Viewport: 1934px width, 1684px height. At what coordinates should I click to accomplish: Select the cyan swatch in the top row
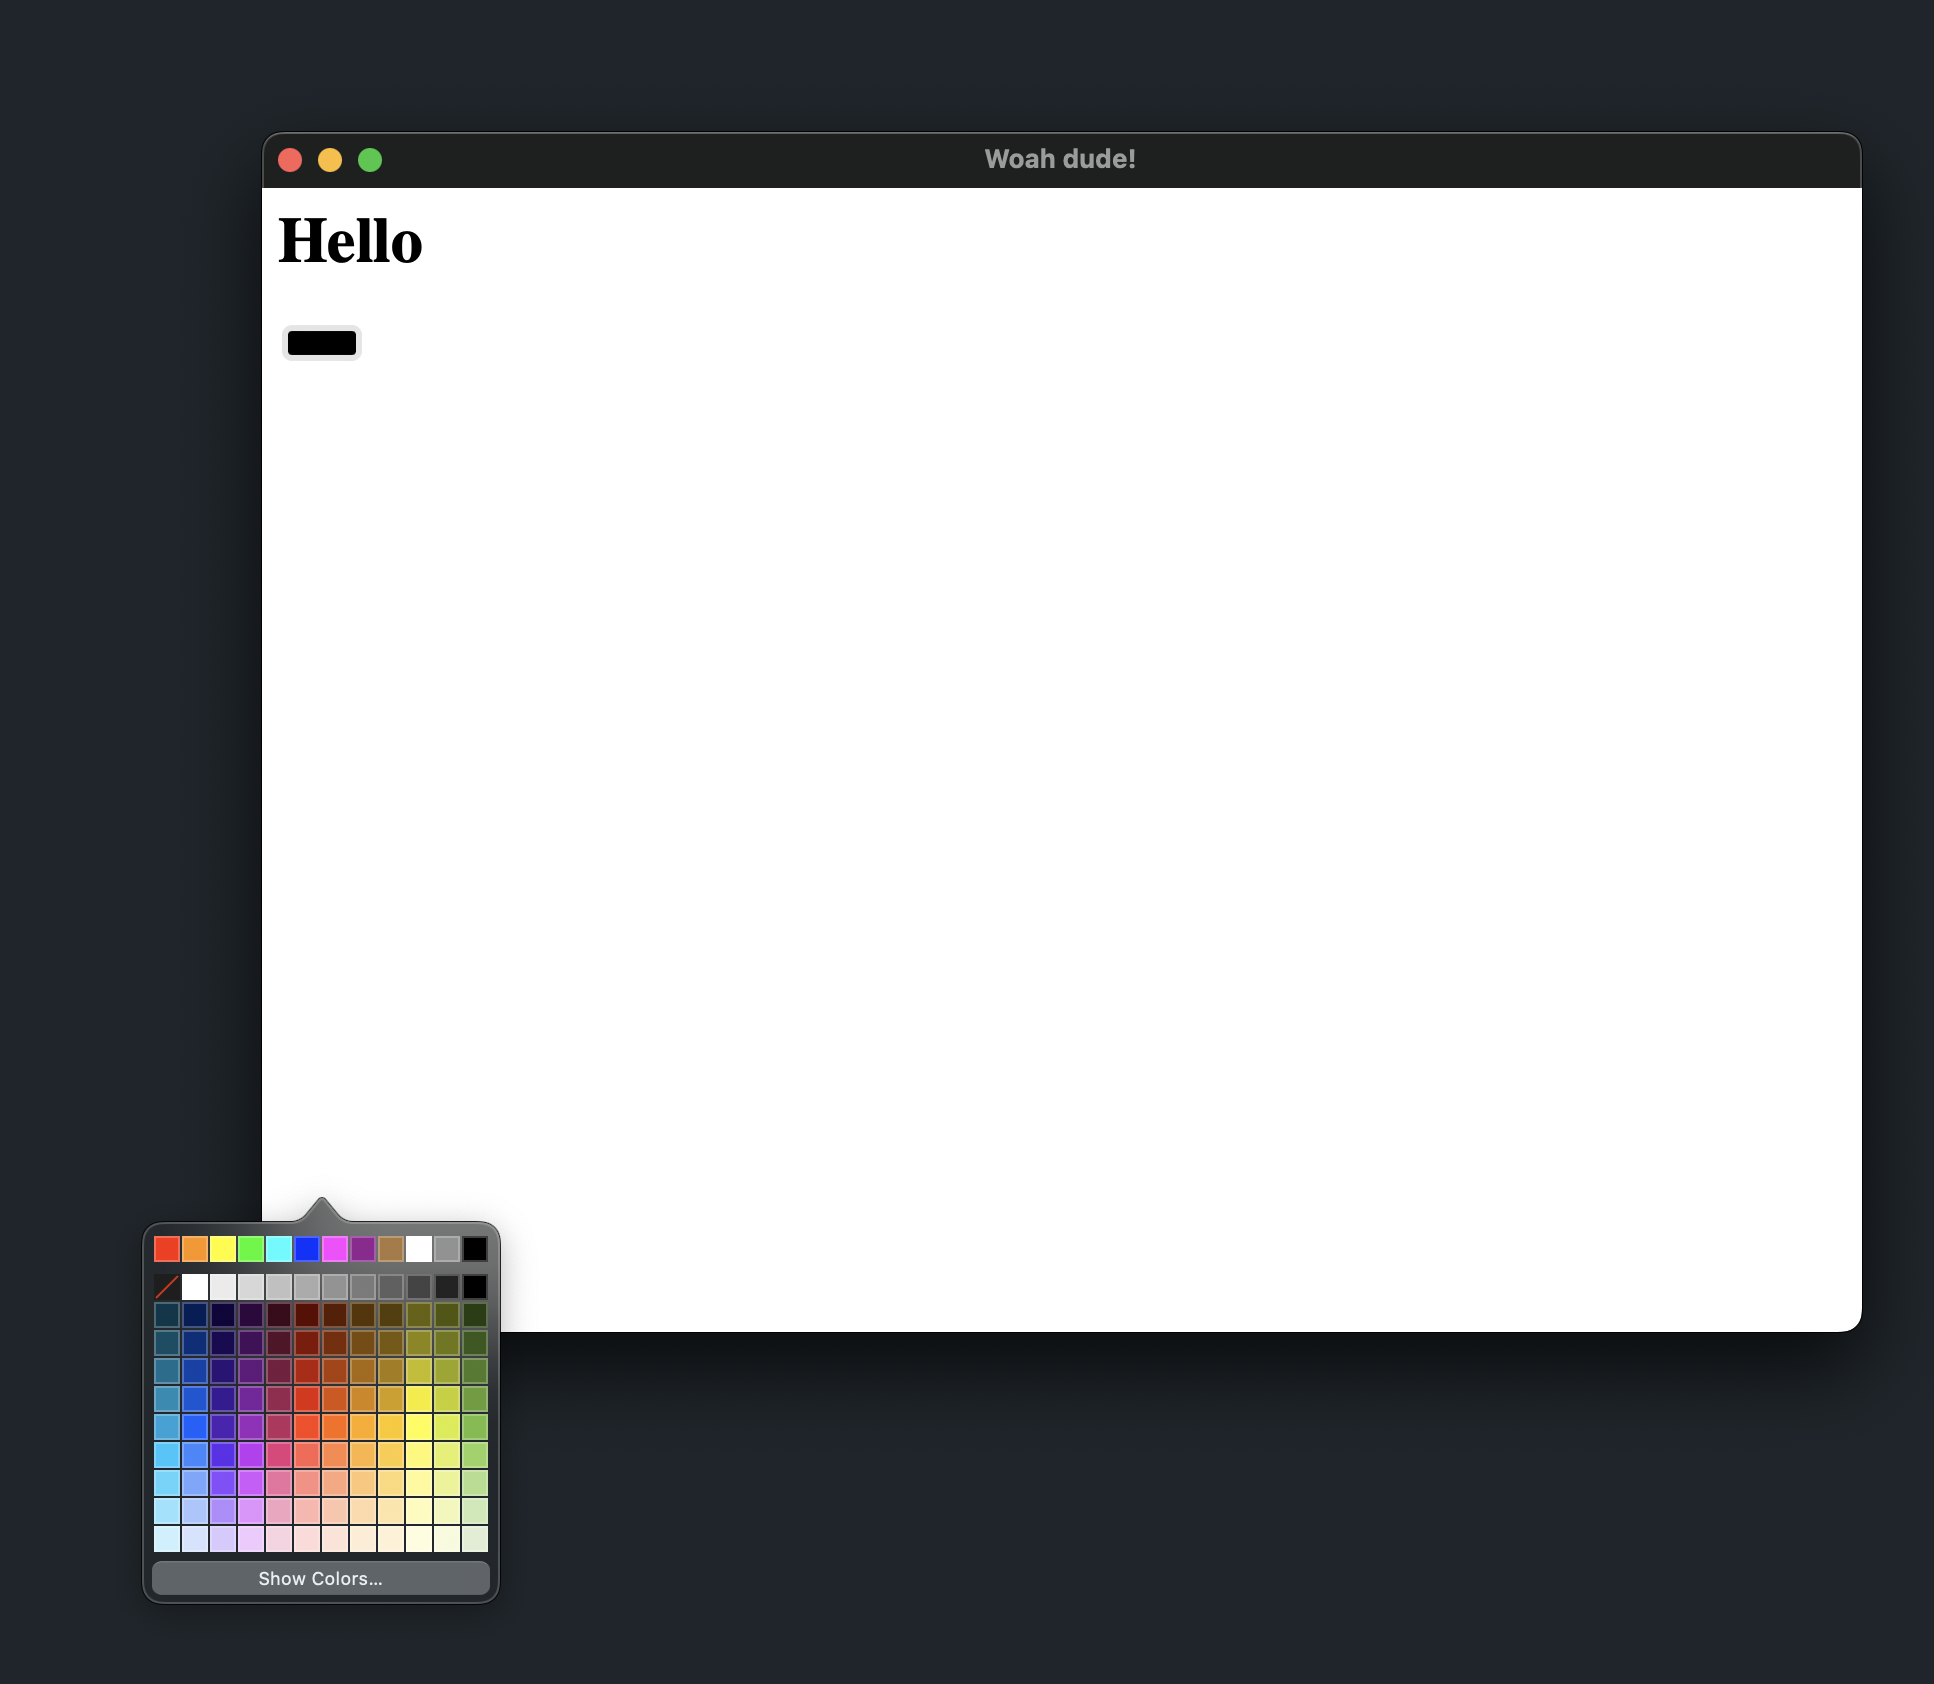[x=279, y=1249]
